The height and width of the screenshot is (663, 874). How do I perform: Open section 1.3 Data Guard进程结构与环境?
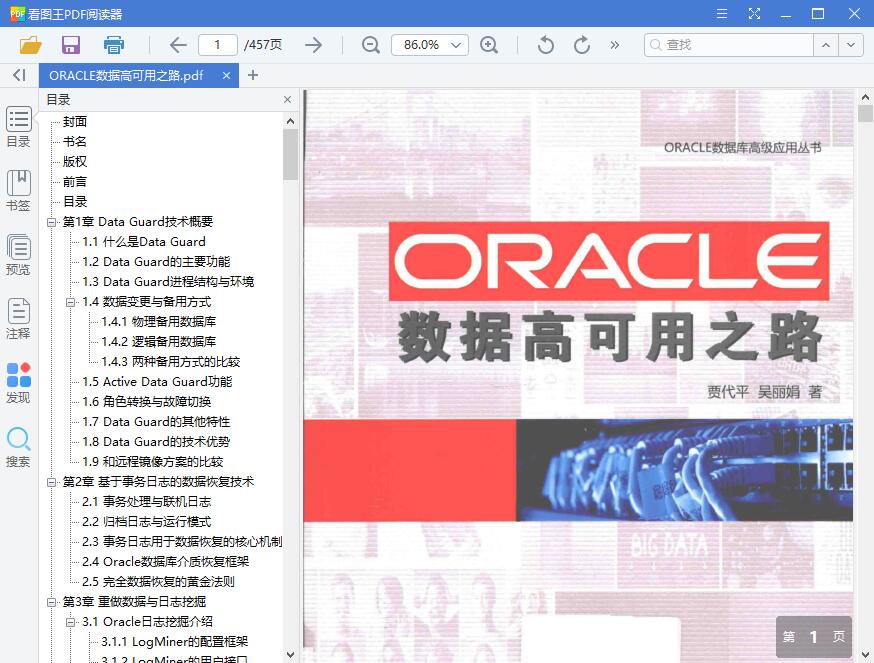(168, 282)
